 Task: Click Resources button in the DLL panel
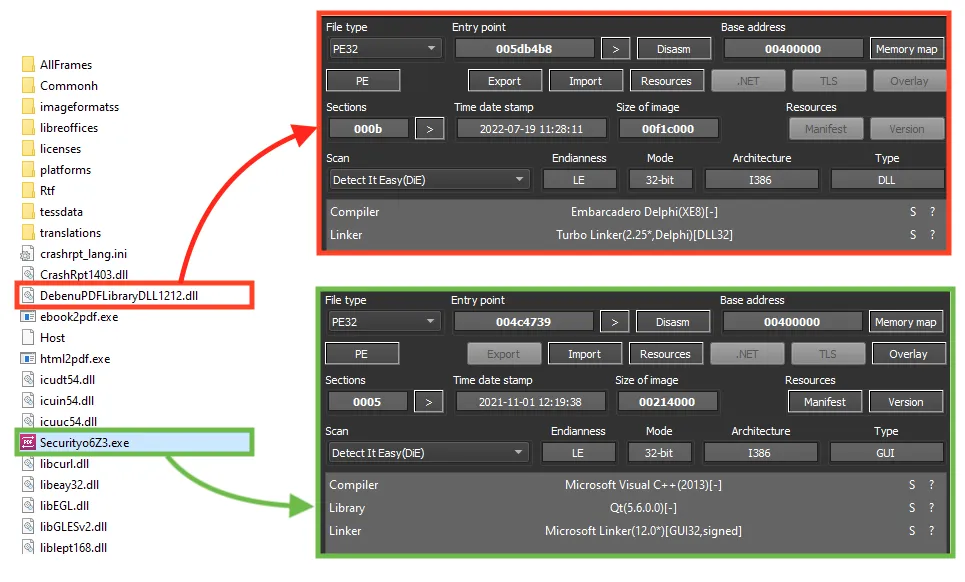(667, 81)
